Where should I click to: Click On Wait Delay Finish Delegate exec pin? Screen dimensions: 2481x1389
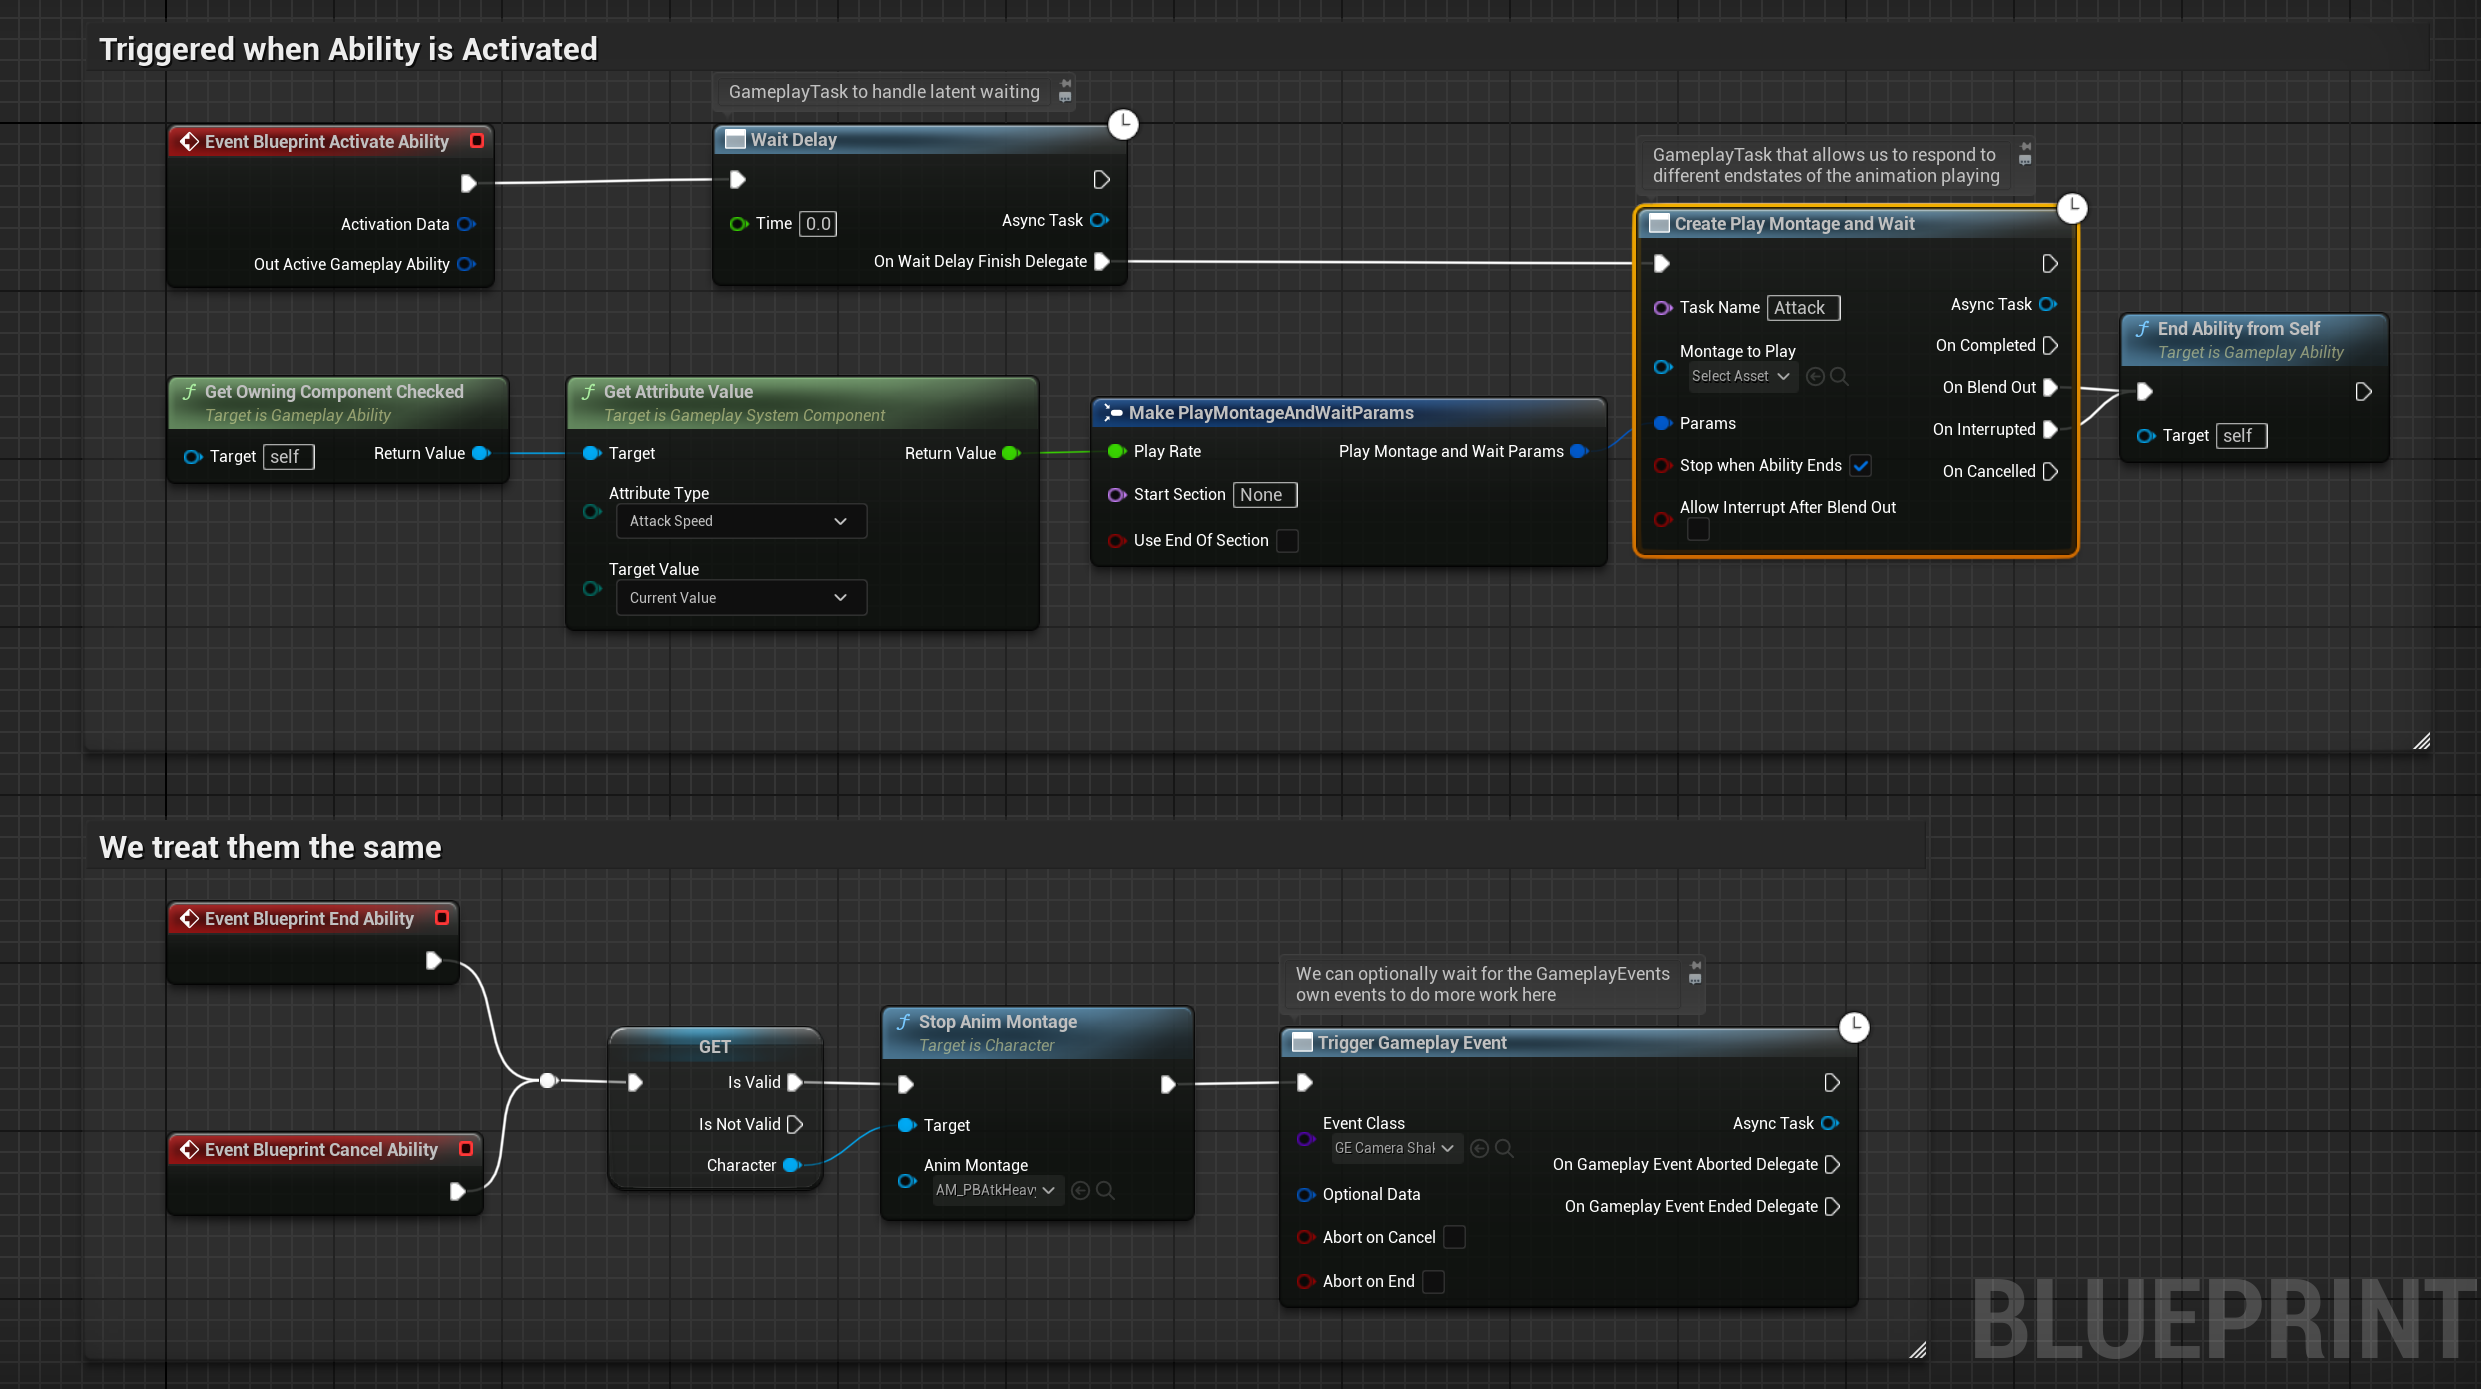1102,261
